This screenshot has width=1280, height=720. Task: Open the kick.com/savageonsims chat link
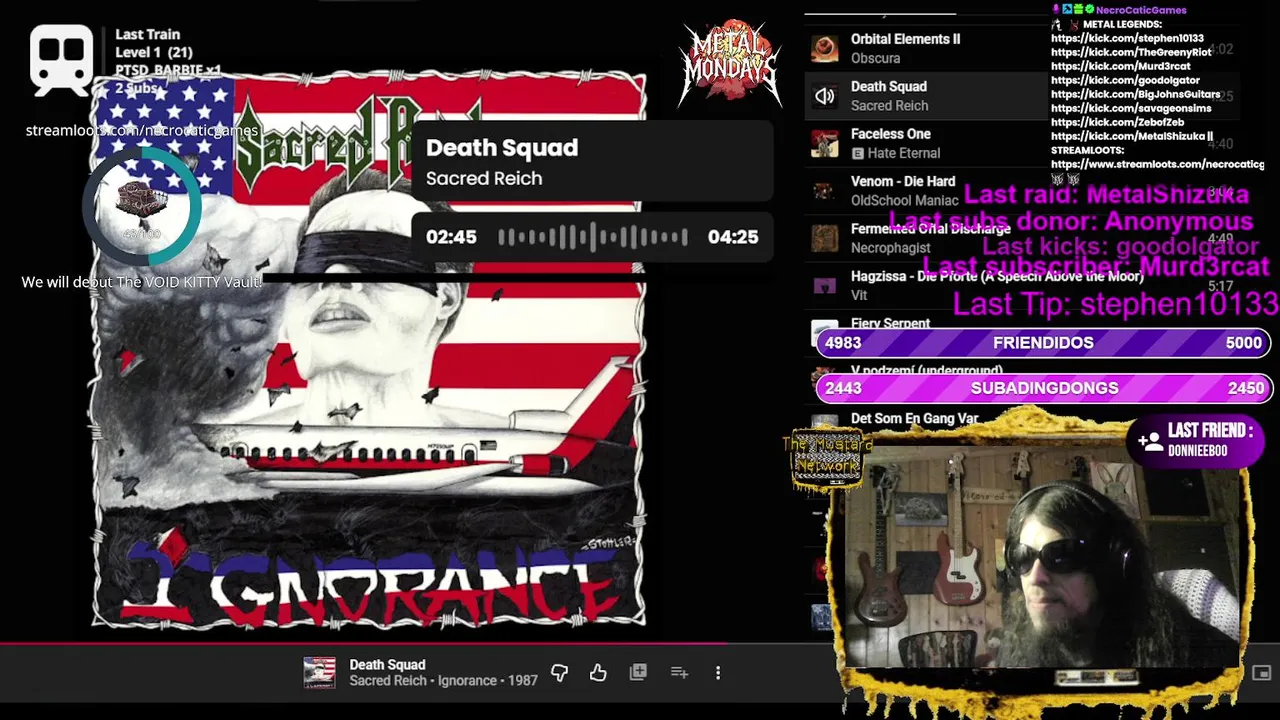click(x=1131, y=108)
